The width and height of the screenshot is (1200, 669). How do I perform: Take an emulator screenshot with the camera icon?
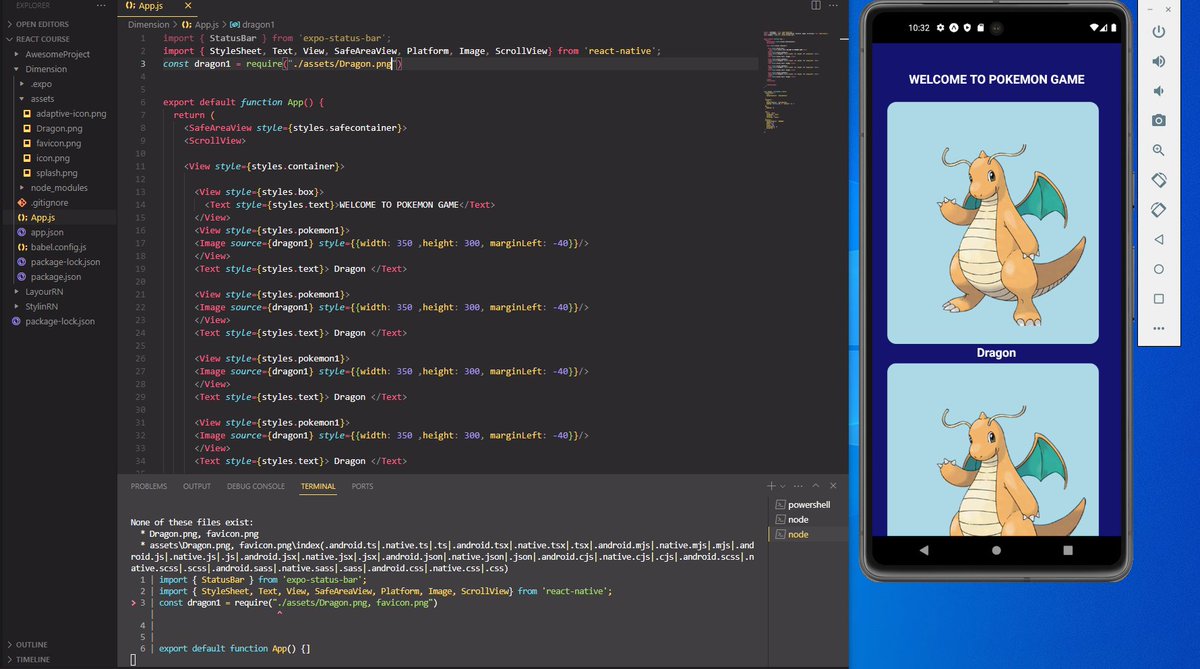coord(1158,120)
